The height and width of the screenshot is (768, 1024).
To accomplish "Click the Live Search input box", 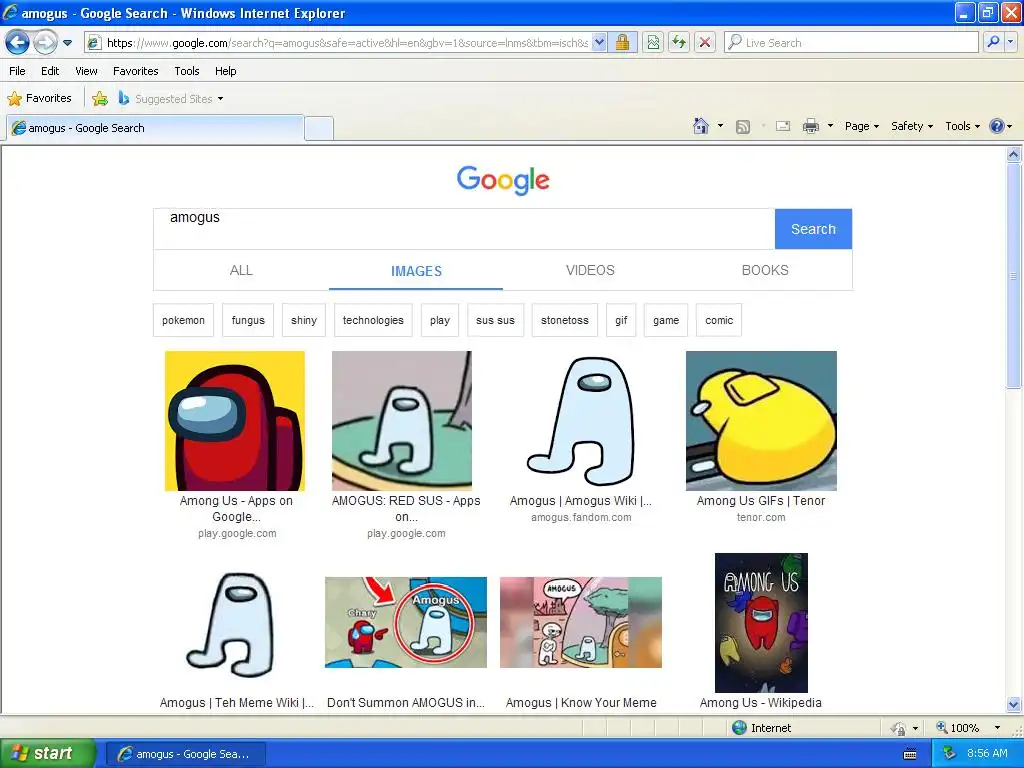I will click(851, 43).
